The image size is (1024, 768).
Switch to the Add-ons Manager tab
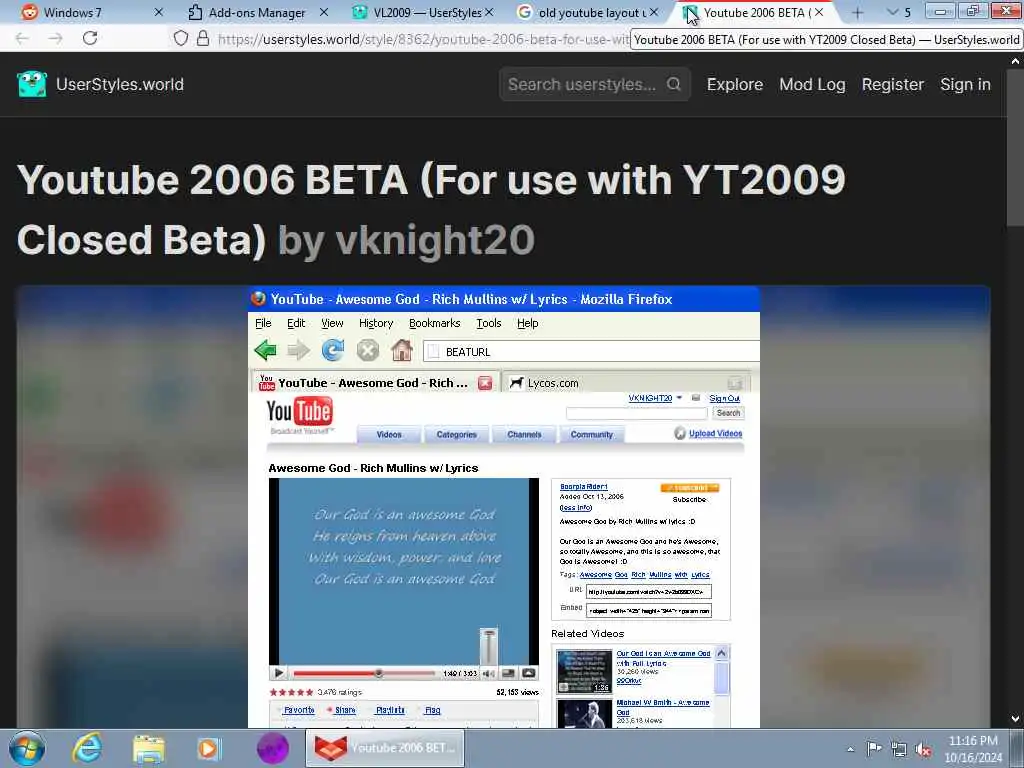[x=257, y=12]
